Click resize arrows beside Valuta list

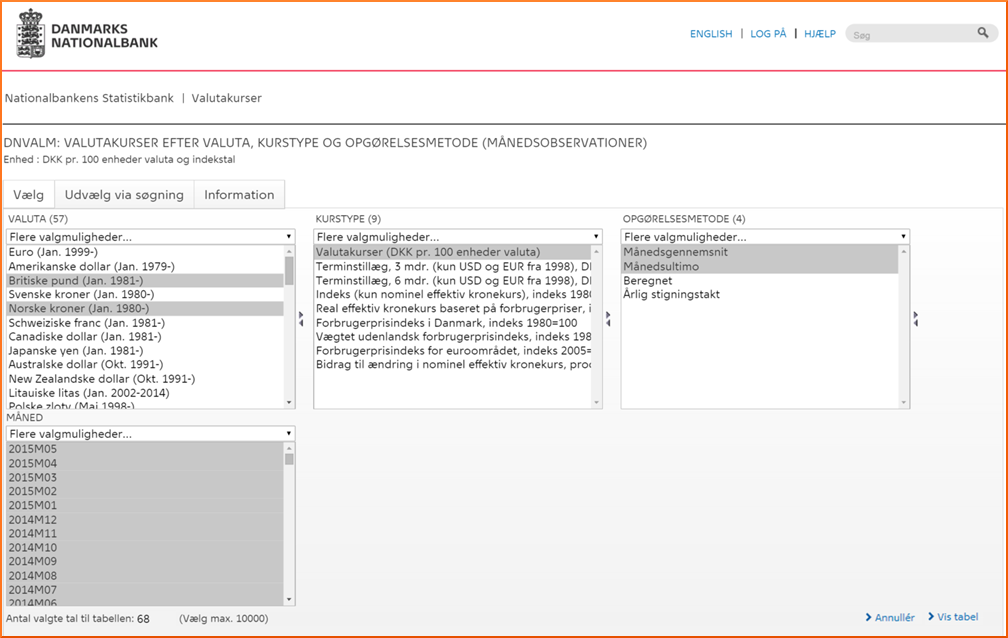tap(301, 319)
